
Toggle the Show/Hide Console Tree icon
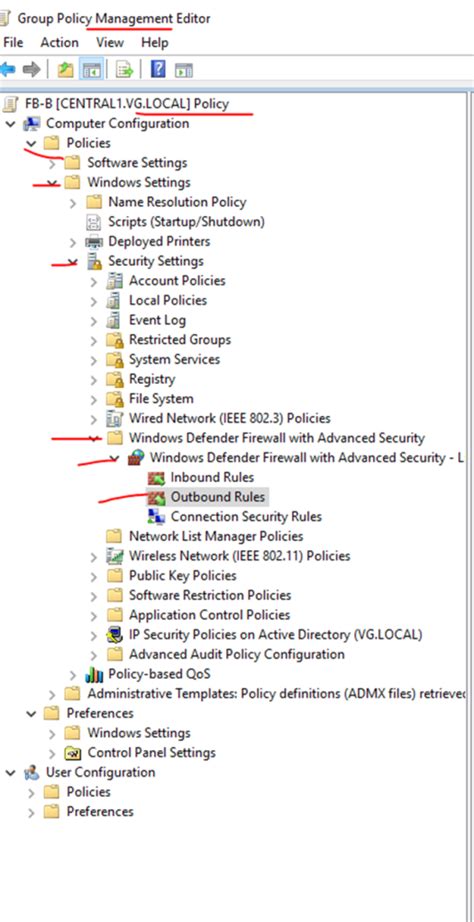pos(91,70)
